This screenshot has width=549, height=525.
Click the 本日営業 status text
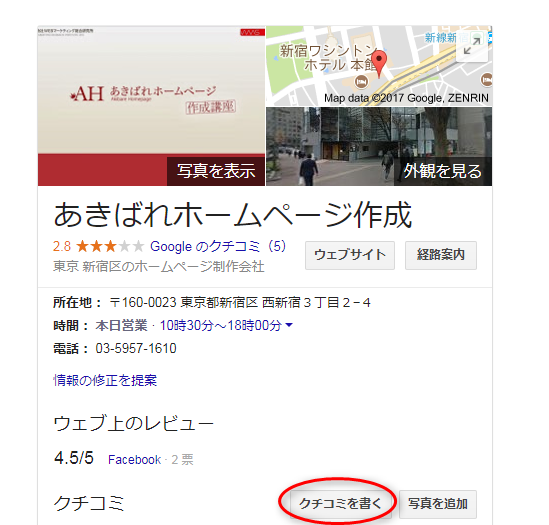pyautogui.click(x=121, y=325)
